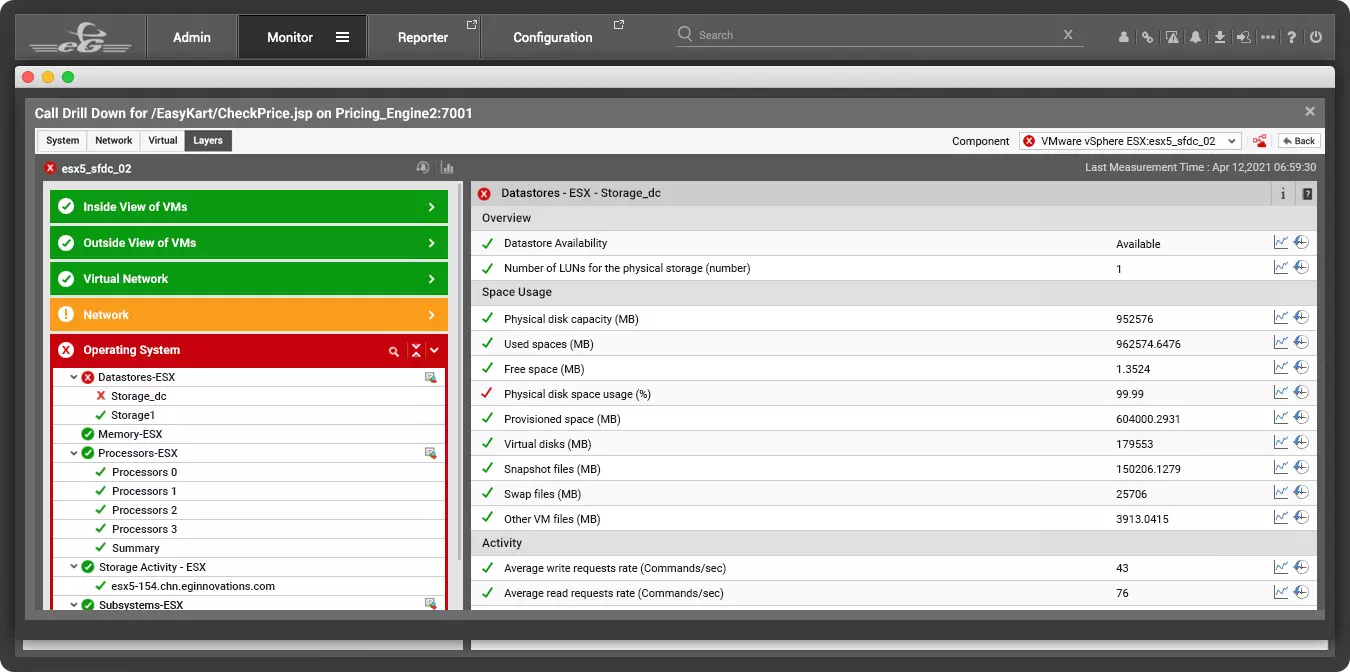Click the notification bell in top toolbar

tap(1196, 37)
